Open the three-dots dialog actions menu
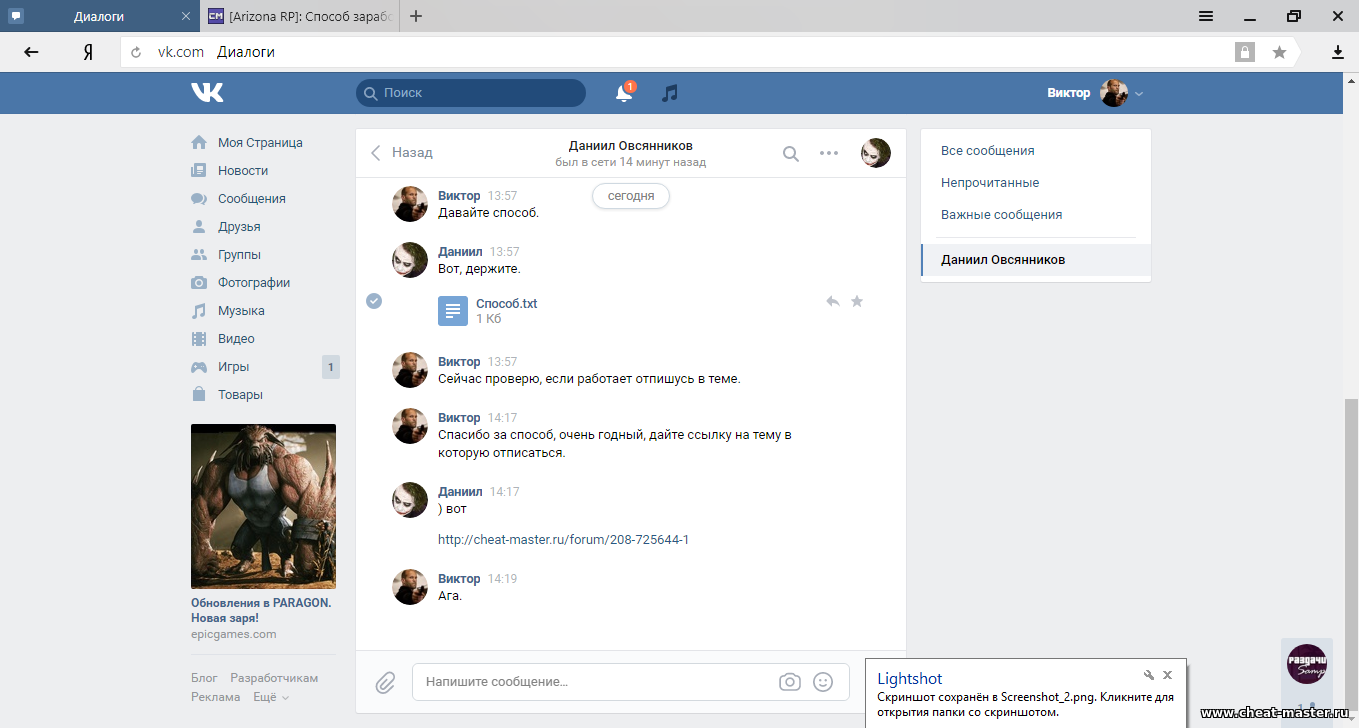 click(x=829, y=153)
